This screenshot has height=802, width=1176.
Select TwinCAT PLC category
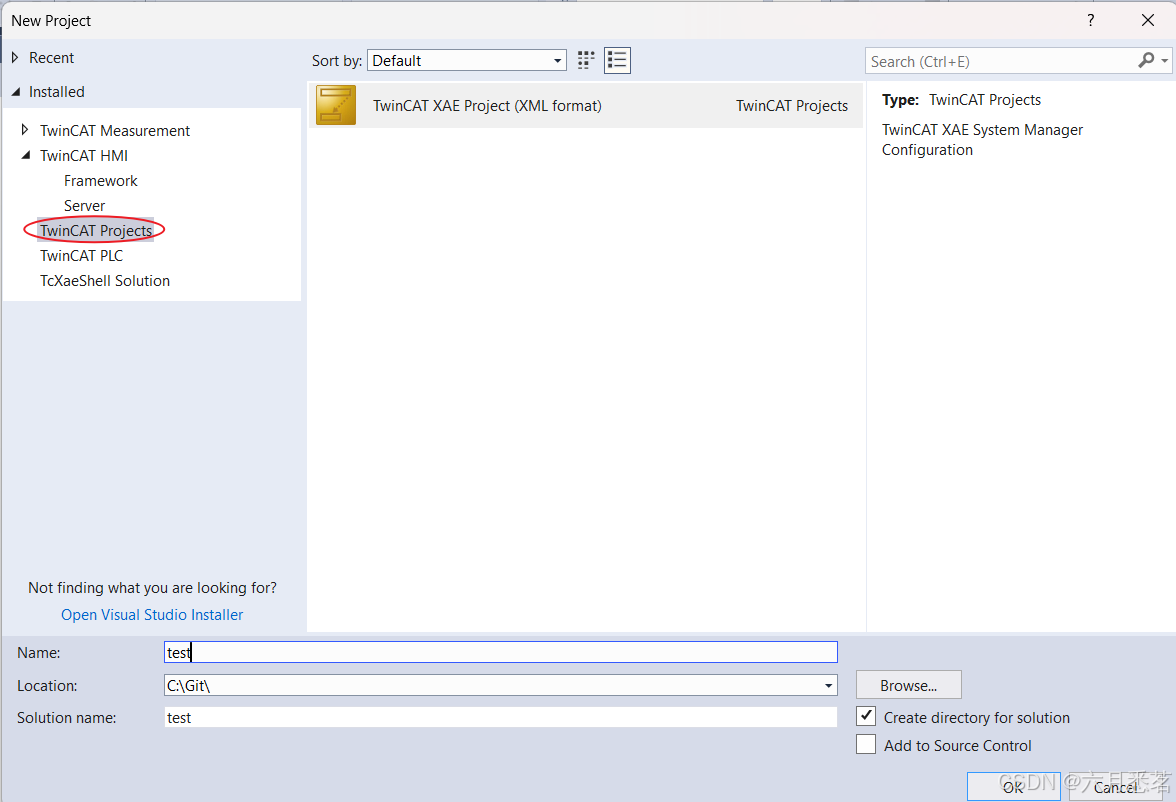tap(81, 256)
